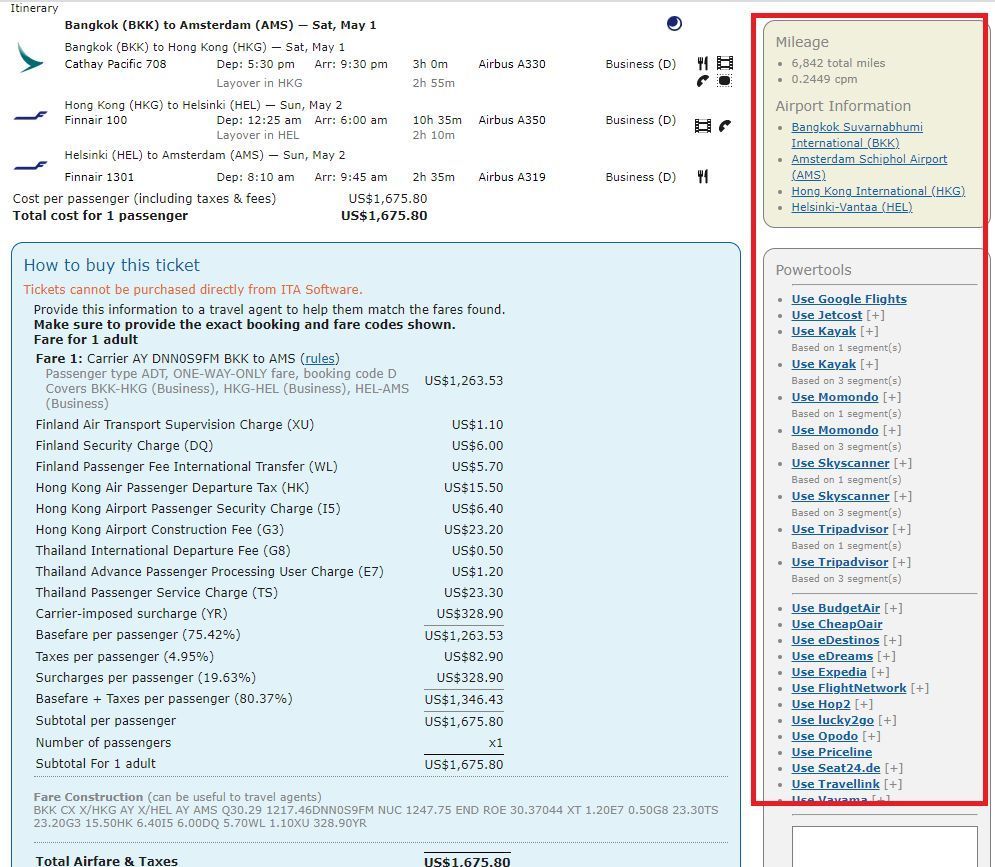Click the 'US$328.90' amount for surcharge (YR)

click(x=470, y=614)
